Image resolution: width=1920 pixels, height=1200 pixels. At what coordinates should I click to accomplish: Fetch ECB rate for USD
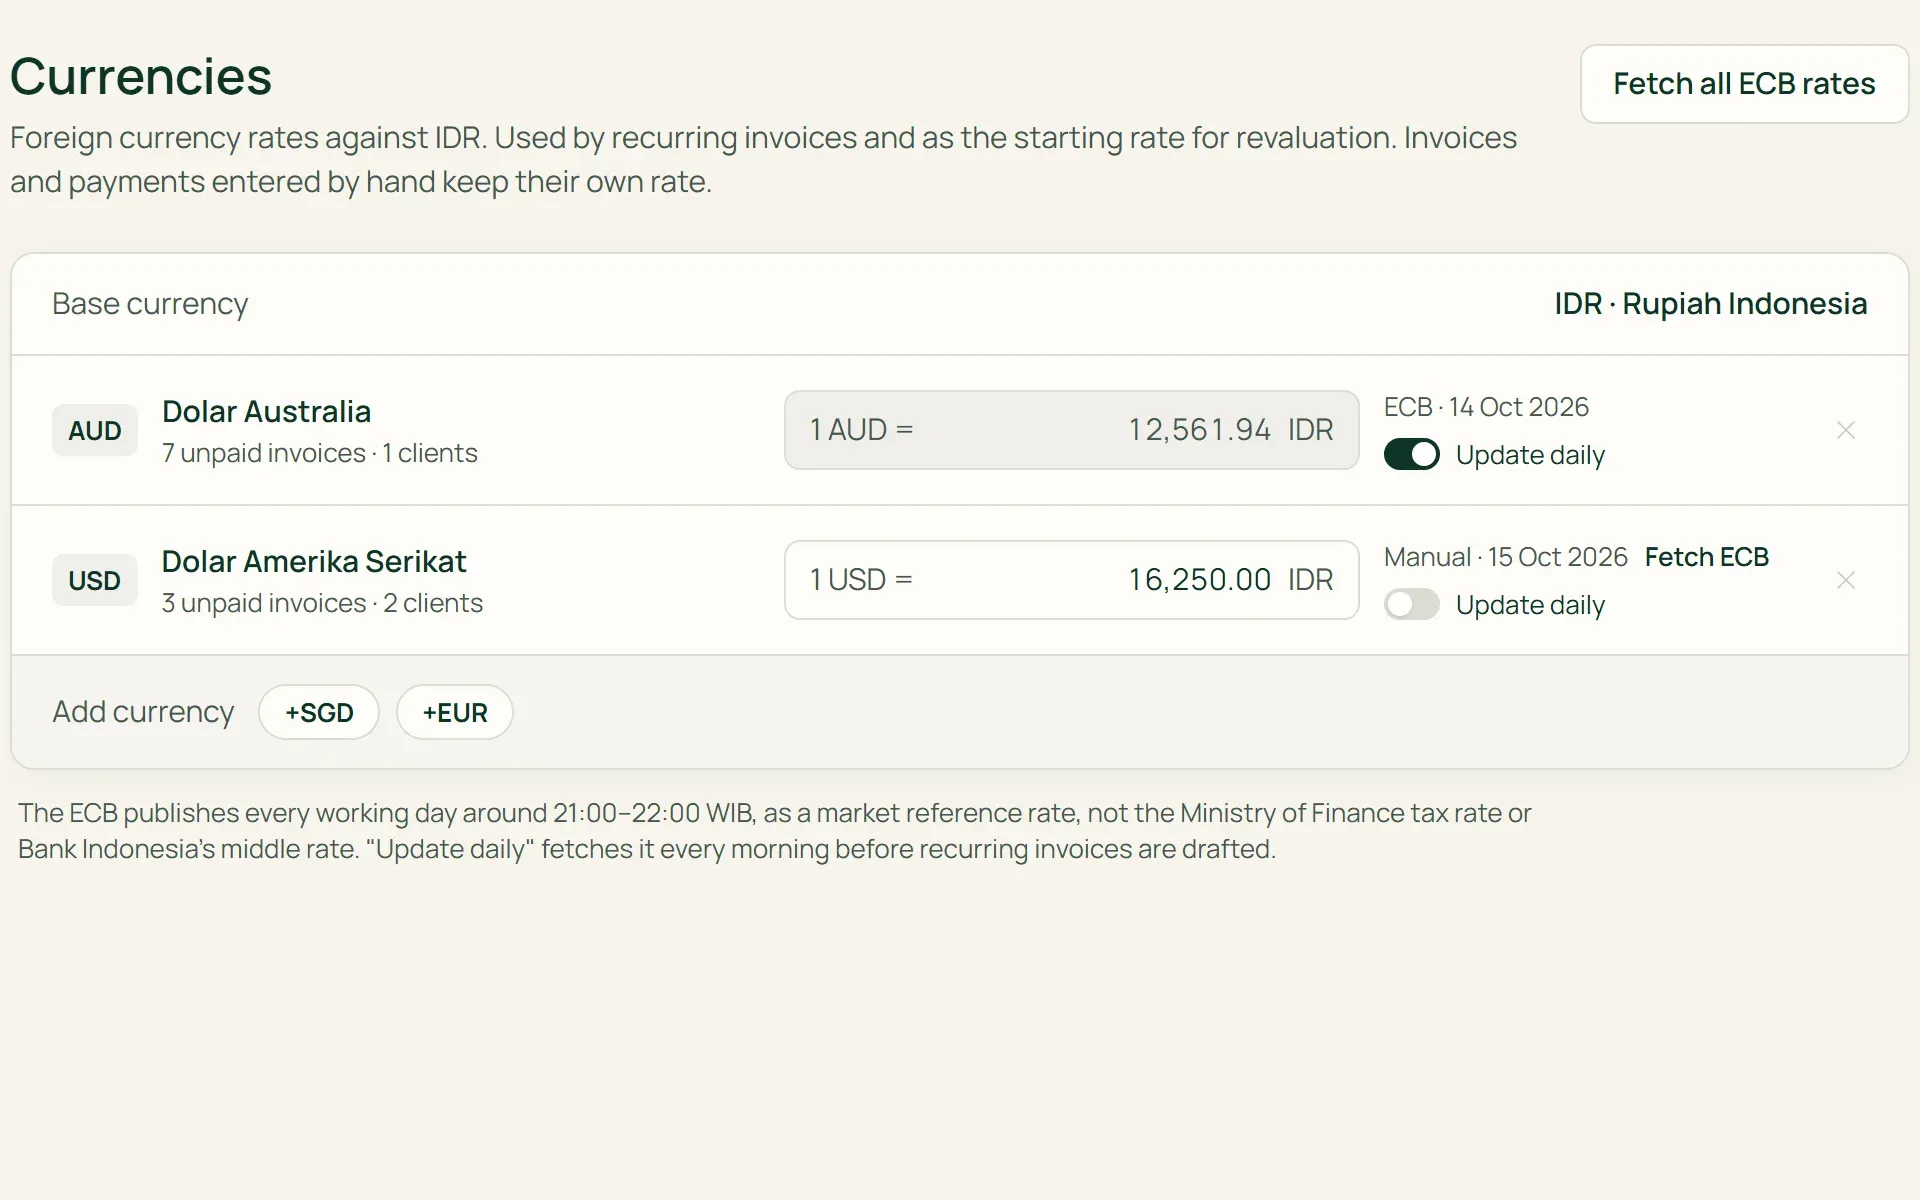tap(1706, 557)
